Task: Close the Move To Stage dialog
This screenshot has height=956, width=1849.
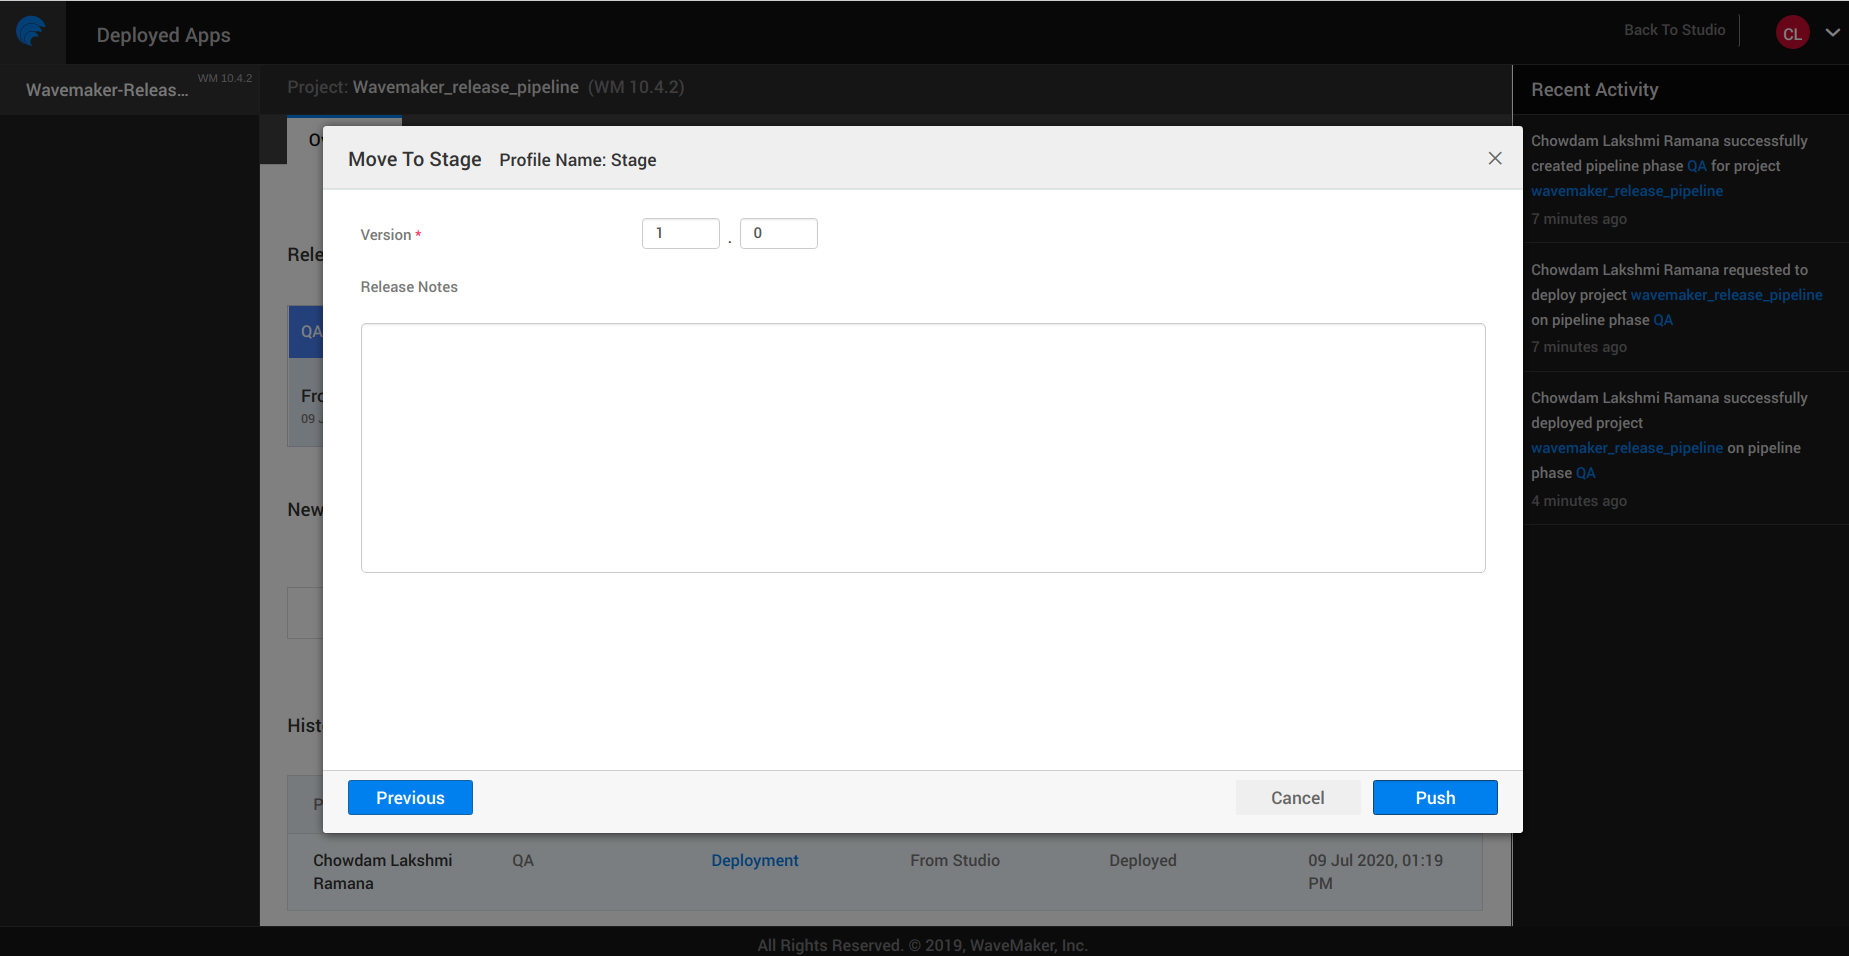Action: coord(1494,158)
